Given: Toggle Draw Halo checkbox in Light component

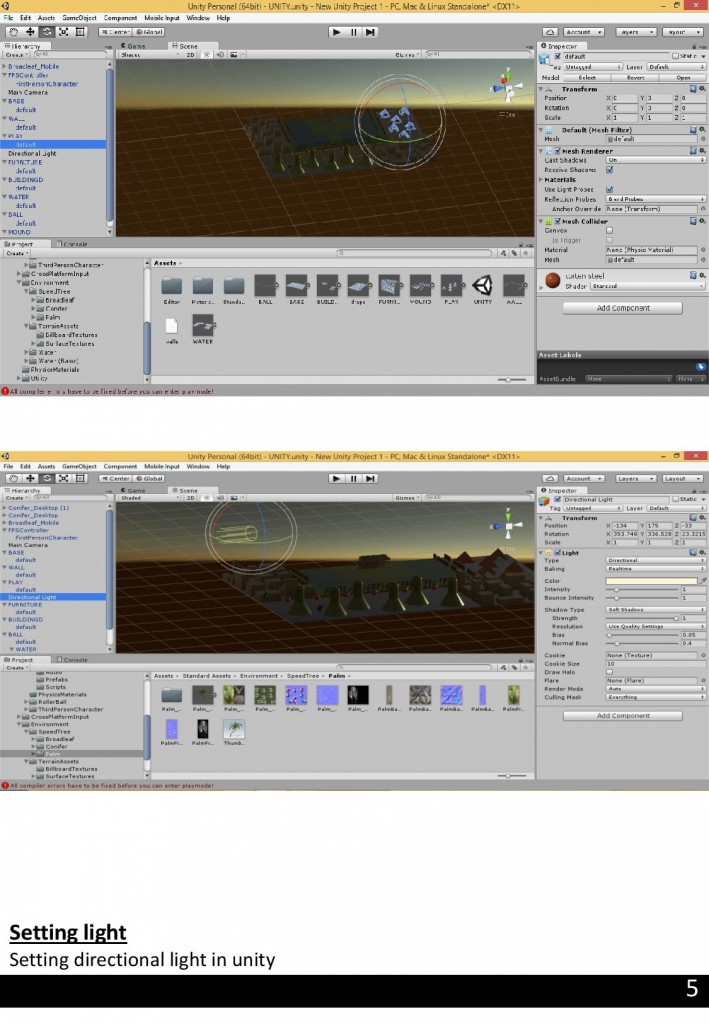Looking at the screenshot, I should [x=610, y=672].
